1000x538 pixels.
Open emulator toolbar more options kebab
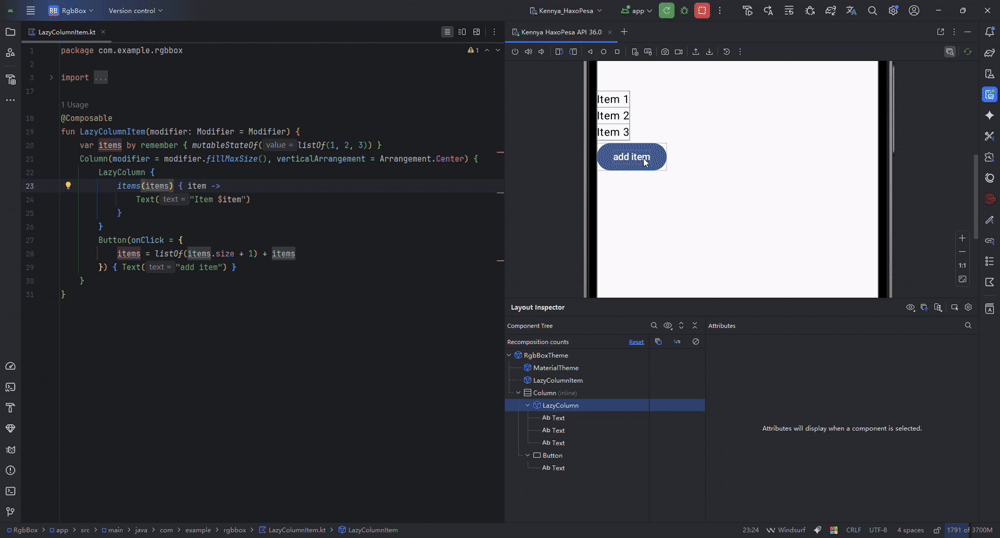click(740, 52)
